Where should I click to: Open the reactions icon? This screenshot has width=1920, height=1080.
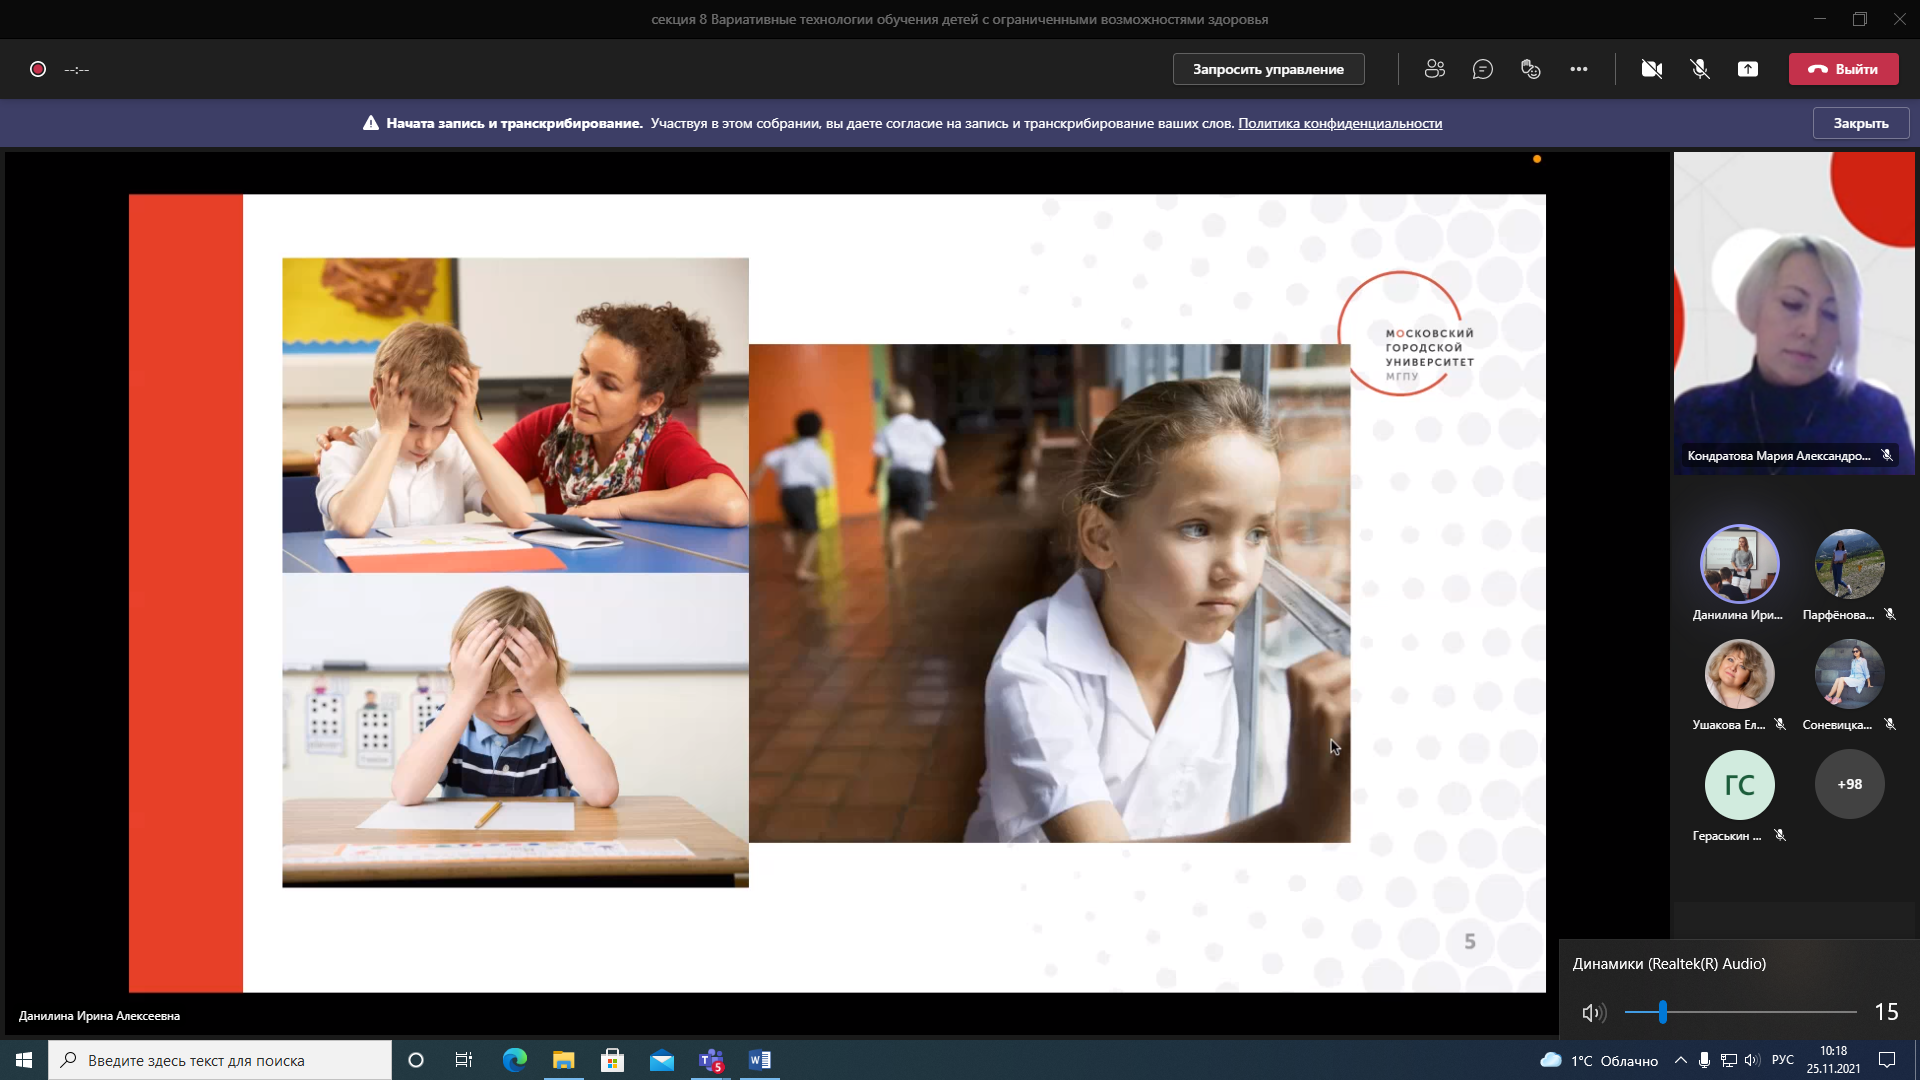[1530, 69]
